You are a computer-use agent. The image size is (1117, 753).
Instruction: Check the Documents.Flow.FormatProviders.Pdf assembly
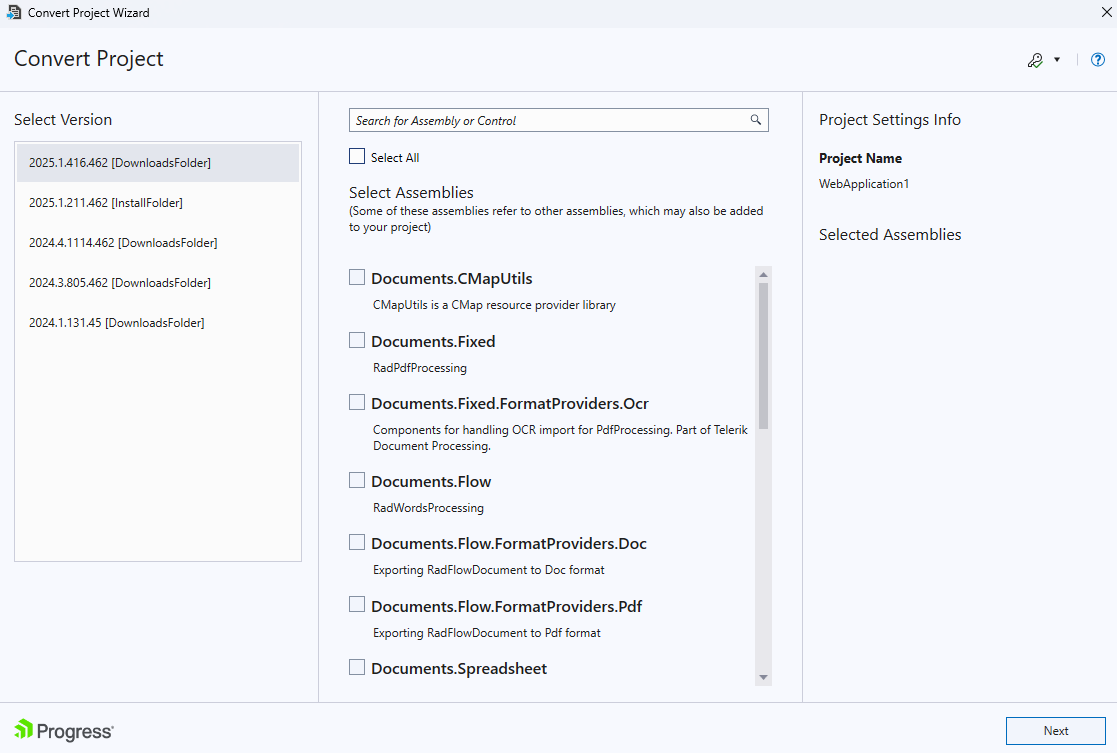357,604
